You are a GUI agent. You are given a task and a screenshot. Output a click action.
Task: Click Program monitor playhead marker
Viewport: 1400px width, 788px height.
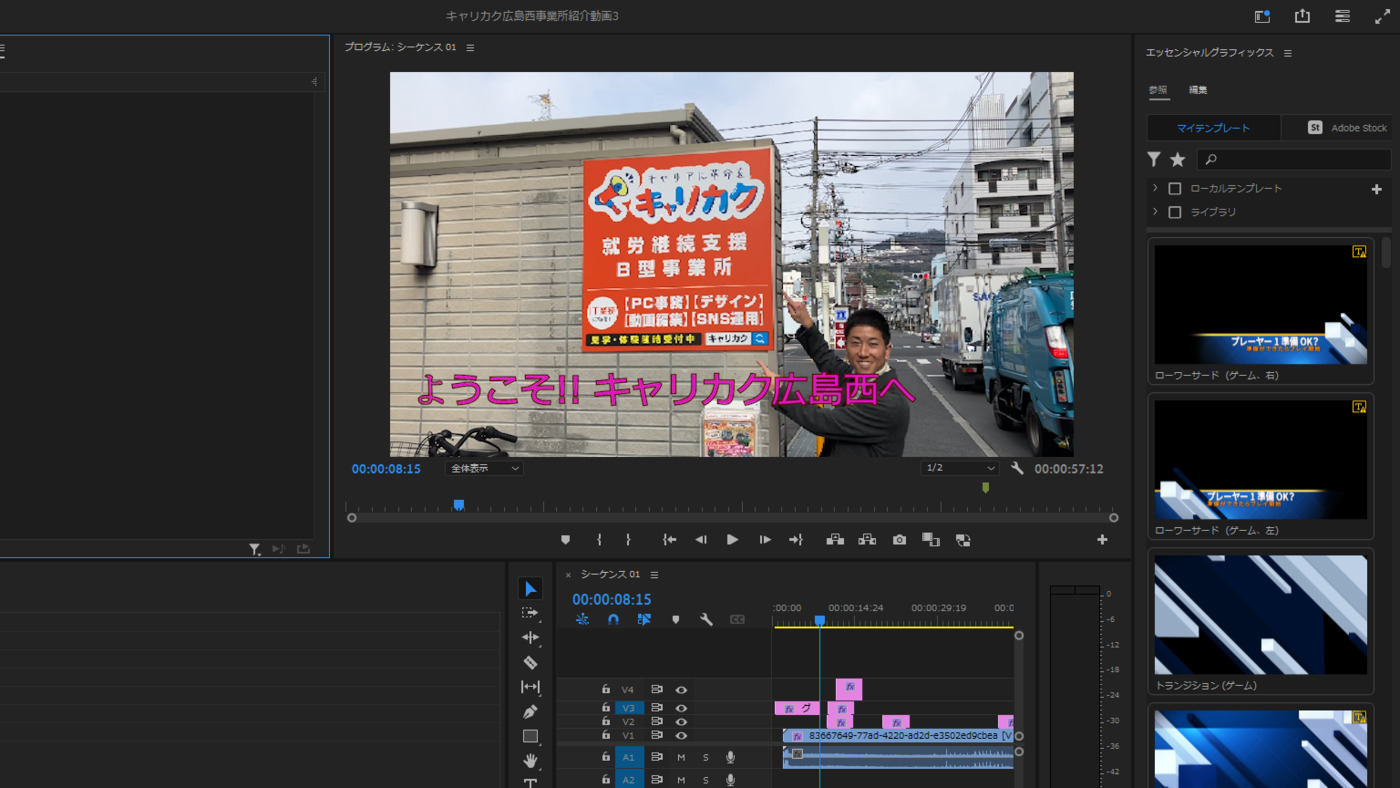click(459, 505)
